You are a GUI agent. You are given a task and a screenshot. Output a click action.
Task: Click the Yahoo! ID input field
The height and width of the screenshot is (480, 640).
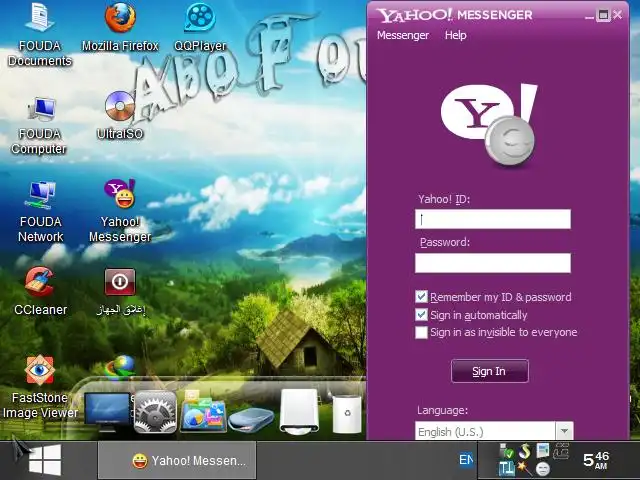coord(493,219)
